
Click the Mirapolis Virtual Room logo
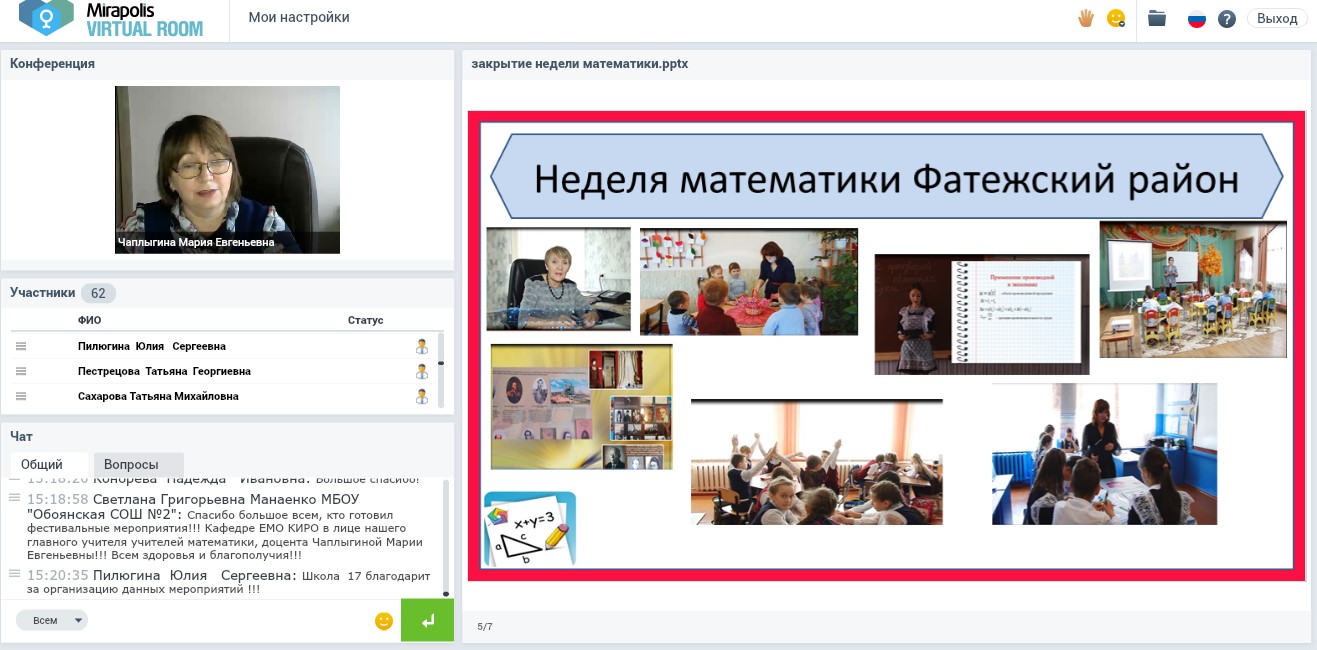tap(111, 19)
